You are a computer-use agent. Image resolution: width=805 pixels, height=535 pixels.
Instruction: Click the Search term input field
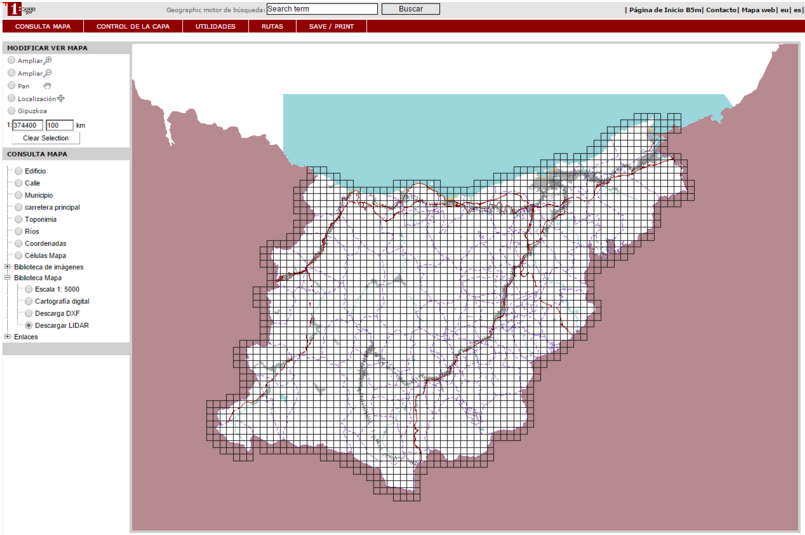tap(322, 9)
